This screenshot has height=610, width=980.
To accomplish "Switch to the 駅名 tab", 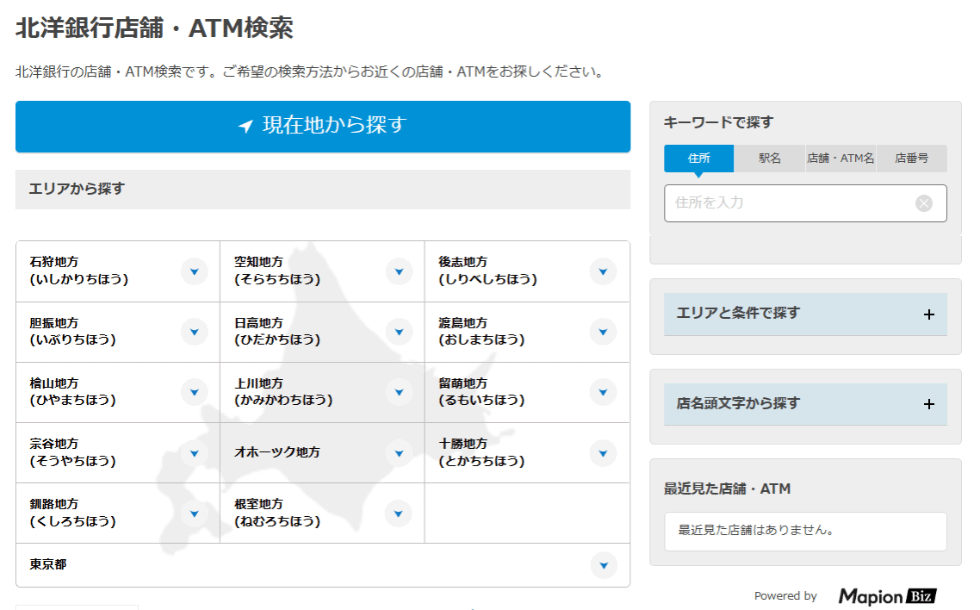I will tap(769, 158).
